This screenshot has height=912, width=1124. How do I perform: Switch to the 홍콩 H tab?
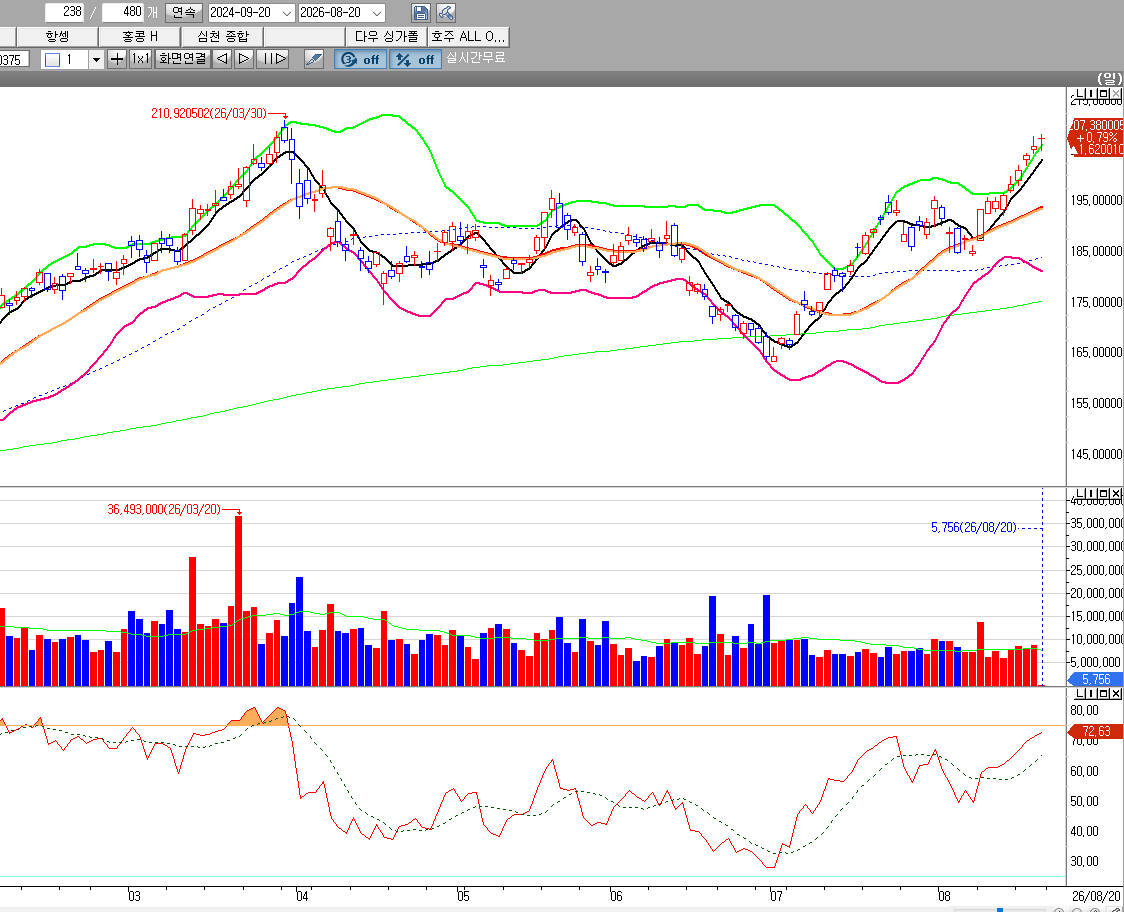coord(139,36)
